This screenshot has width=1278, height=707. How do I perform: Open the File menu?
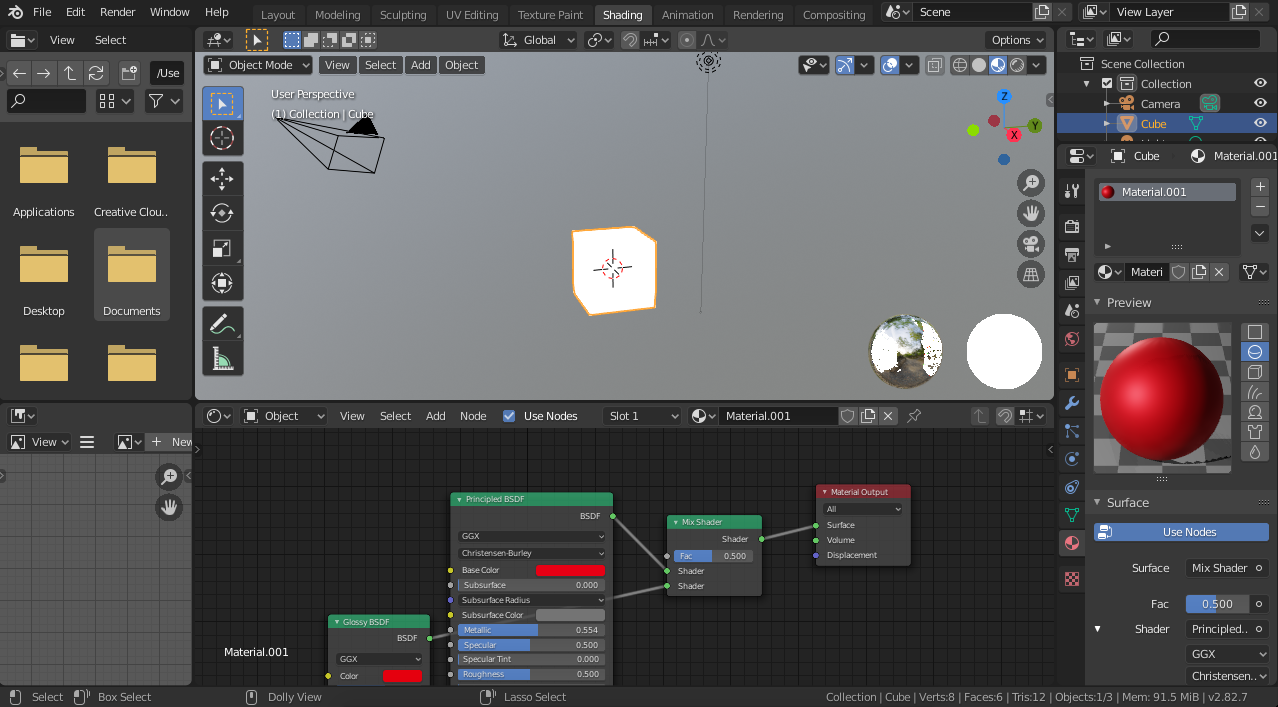tap(42, 12)
